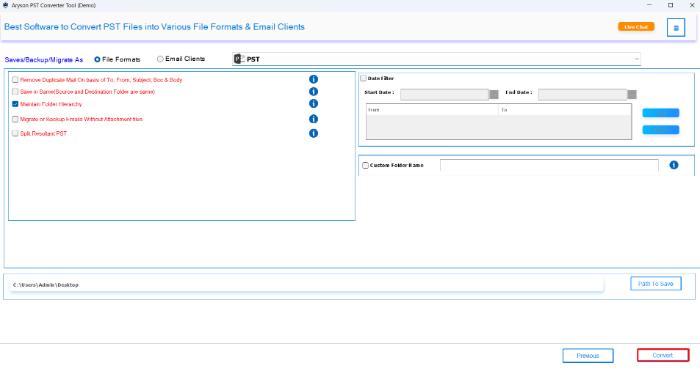Click the Live Chat button
700x371 pixels.
point(636,27)
